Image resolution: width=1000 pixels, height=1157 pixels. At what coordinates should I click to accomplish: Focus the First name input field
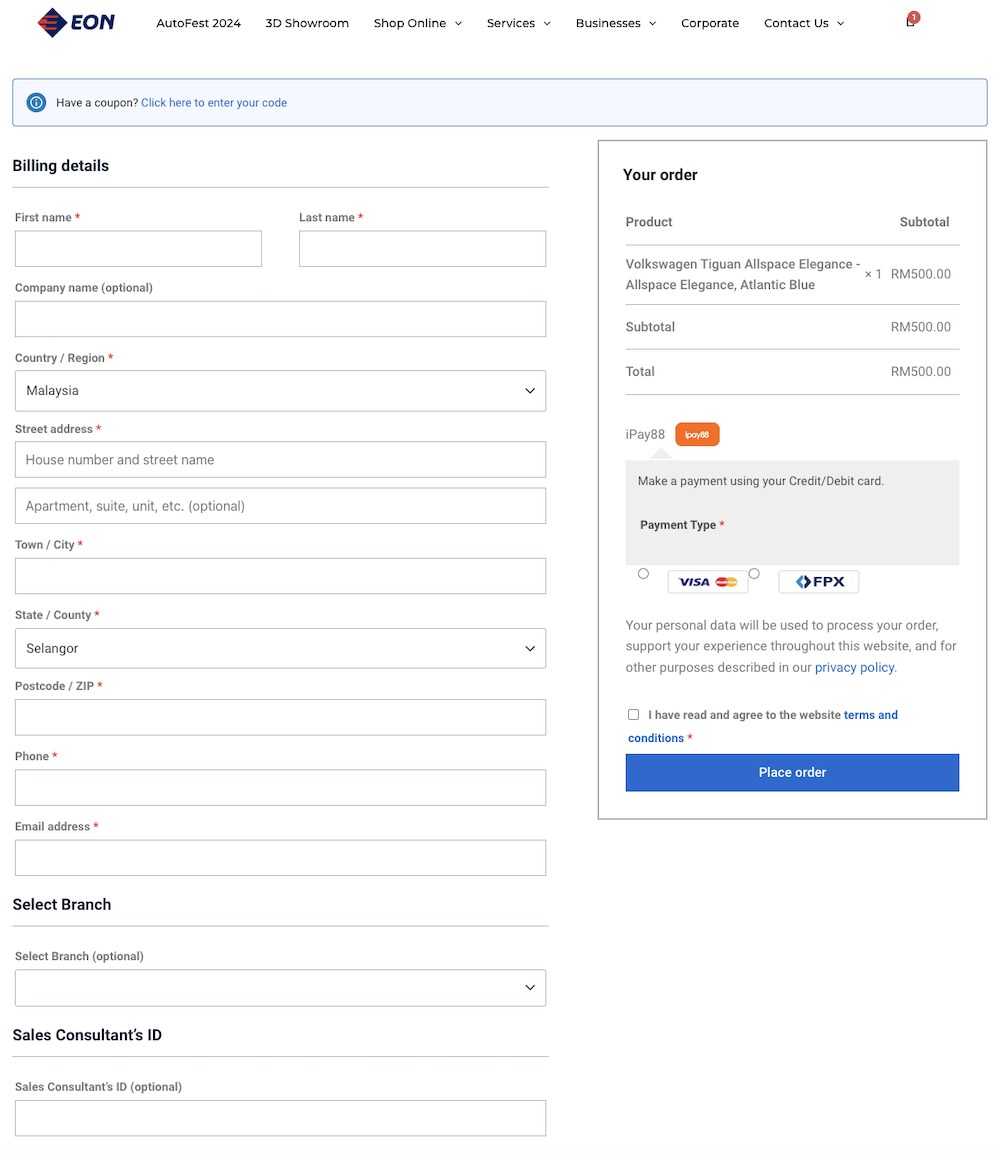pos(138,249)
